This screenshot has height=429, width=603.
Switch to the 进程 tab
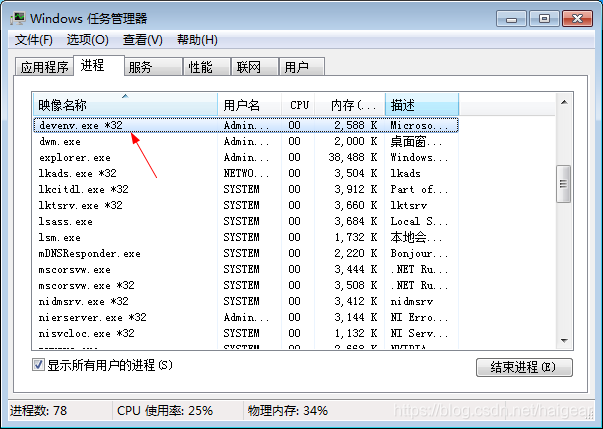pos(99,65)
